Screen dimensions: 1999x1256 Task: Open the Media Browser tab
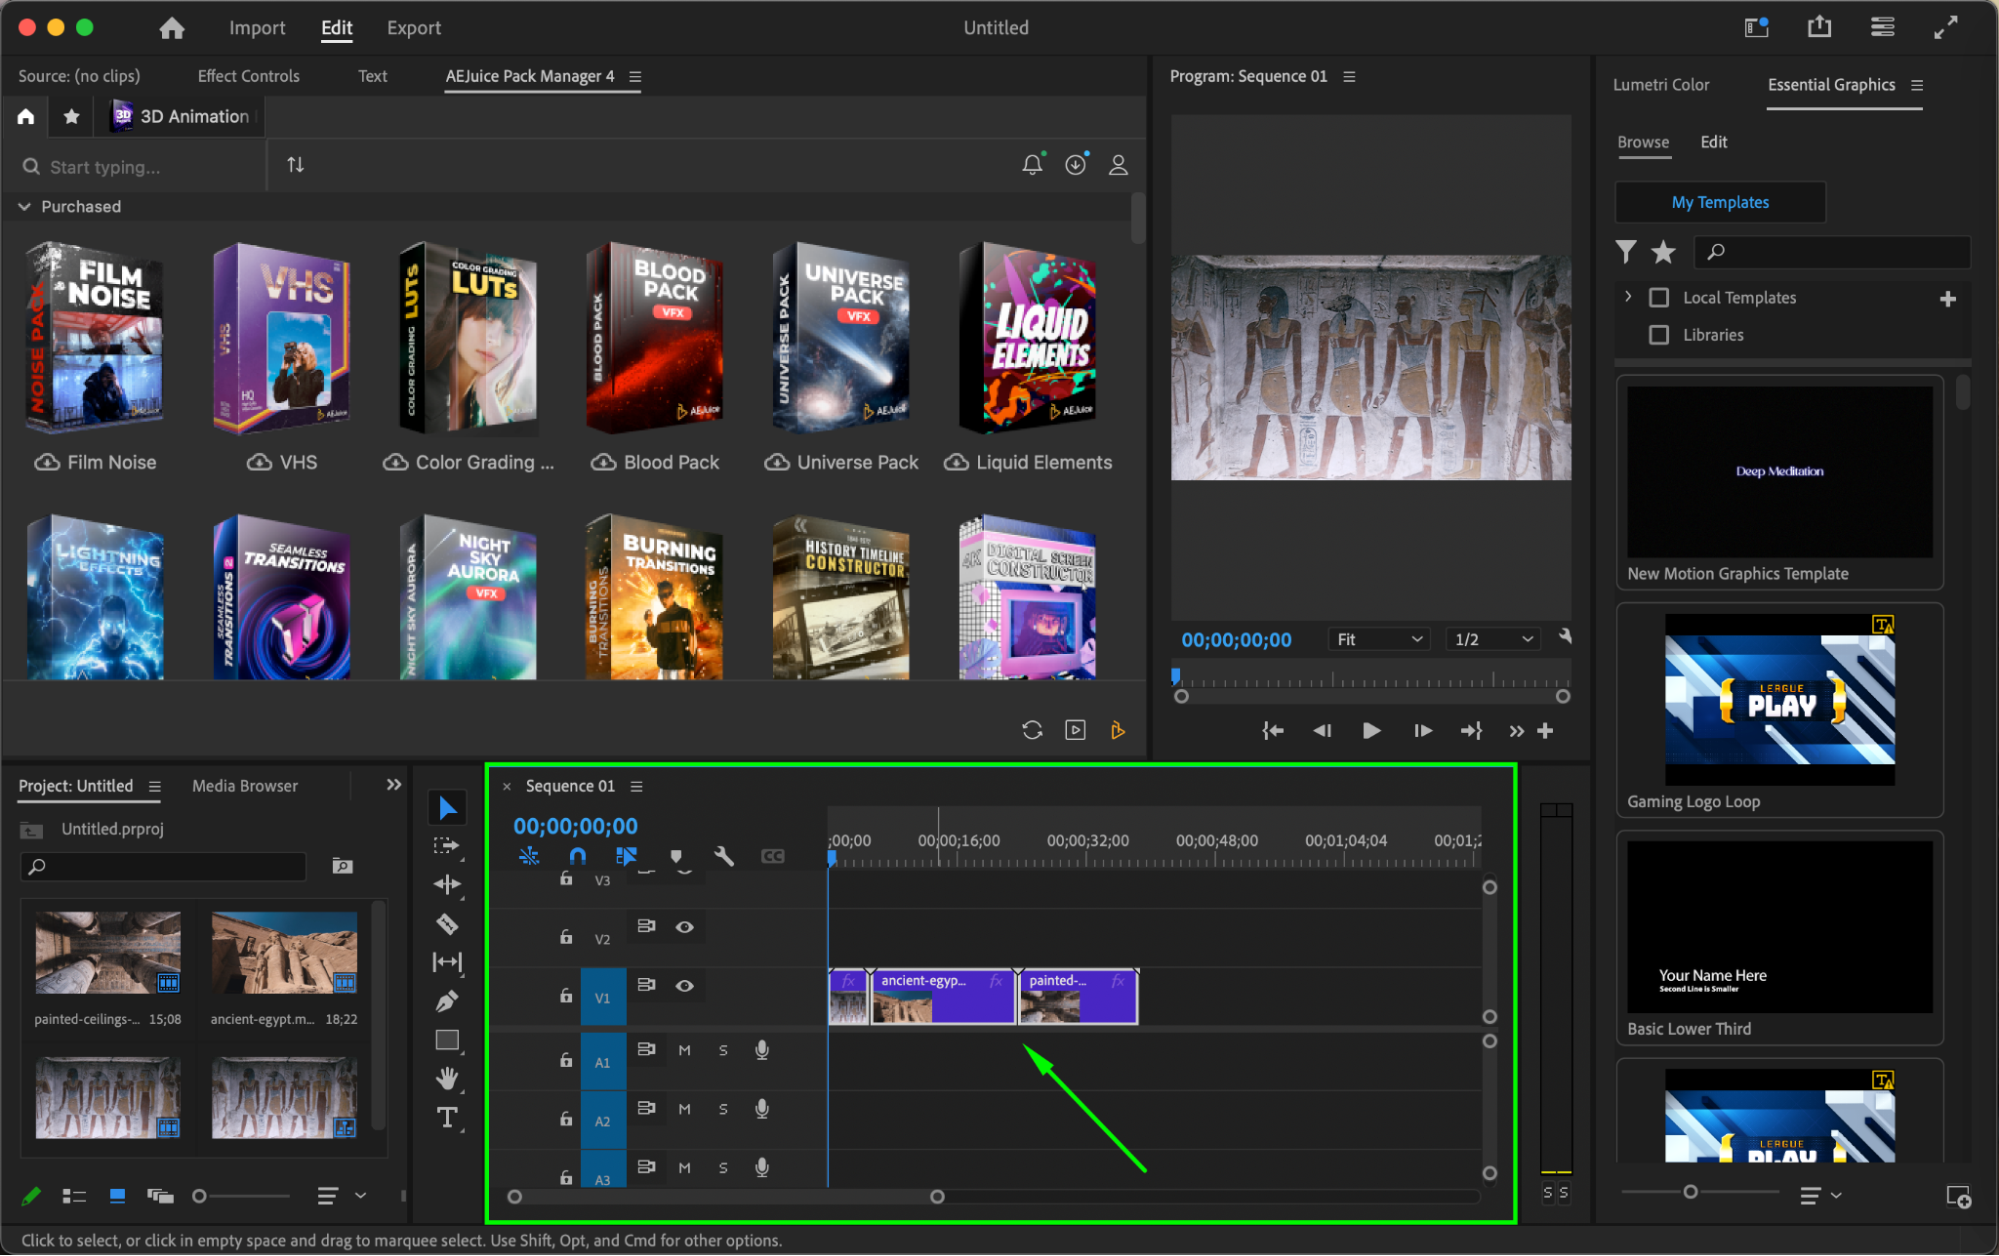(x=245, y=786)
